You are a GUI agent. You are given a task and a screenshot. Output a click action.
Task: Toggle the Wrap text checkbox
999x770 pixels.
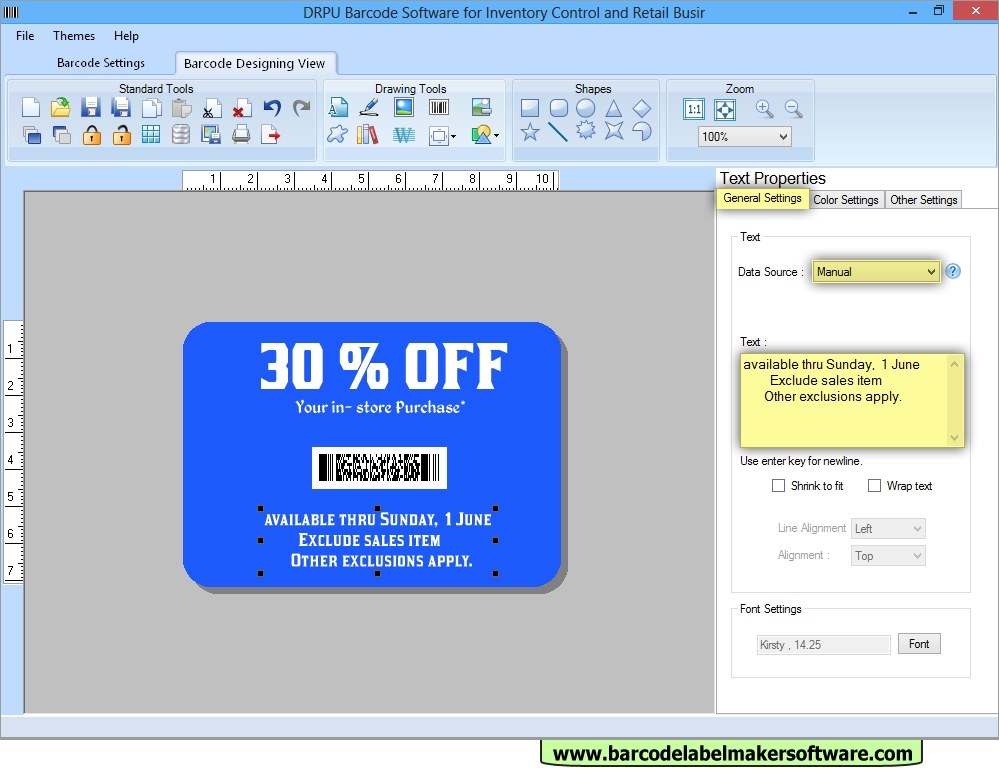pos(874,486)
